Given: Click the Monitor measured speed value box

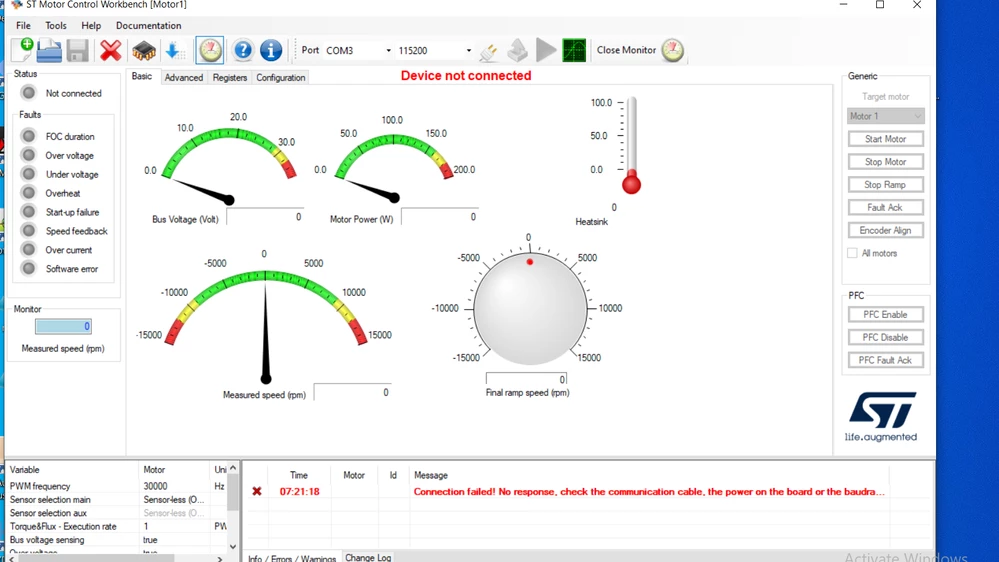Looking at the screenshot, I should [x=63, y=326].
